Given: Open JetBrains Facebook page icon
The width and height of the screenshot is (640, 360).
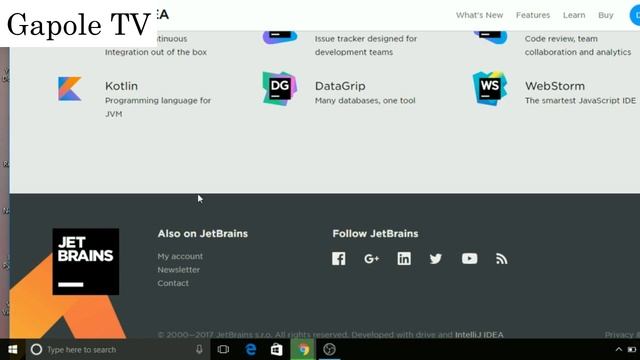Looking at the screenshot, I should [x=338, y=258].
